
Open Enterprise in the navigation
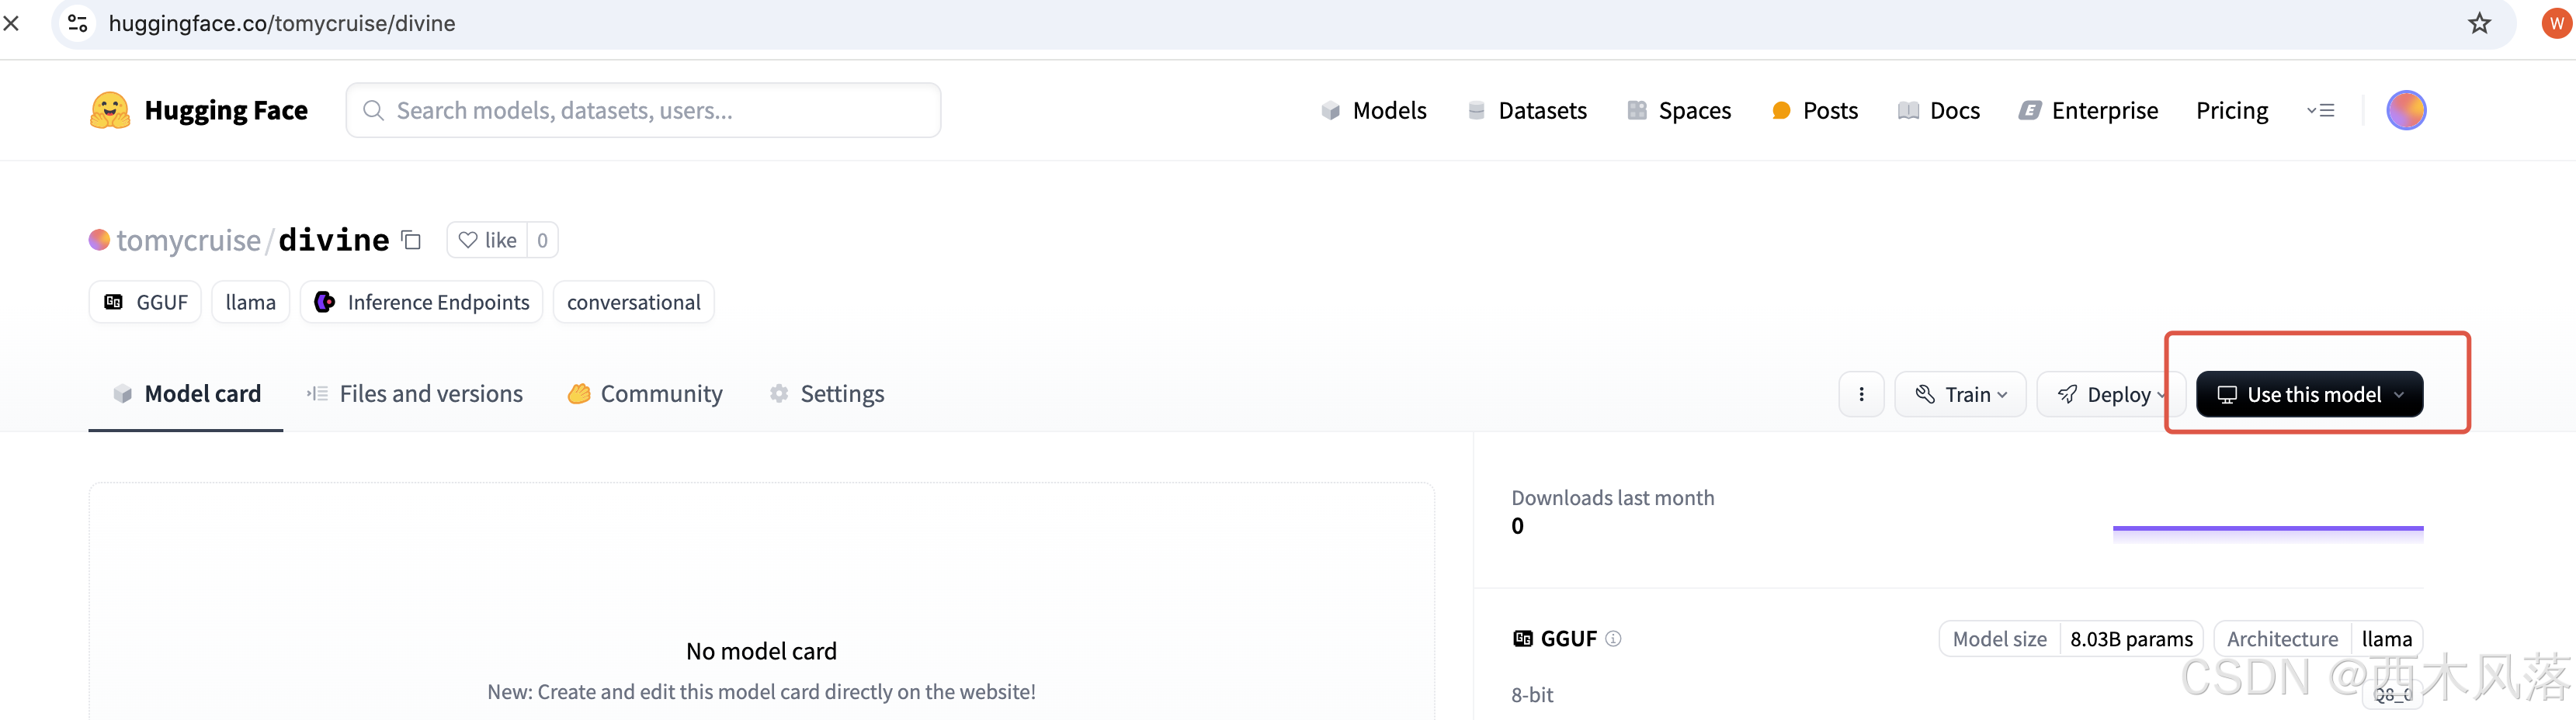[x=2088, y=110]
